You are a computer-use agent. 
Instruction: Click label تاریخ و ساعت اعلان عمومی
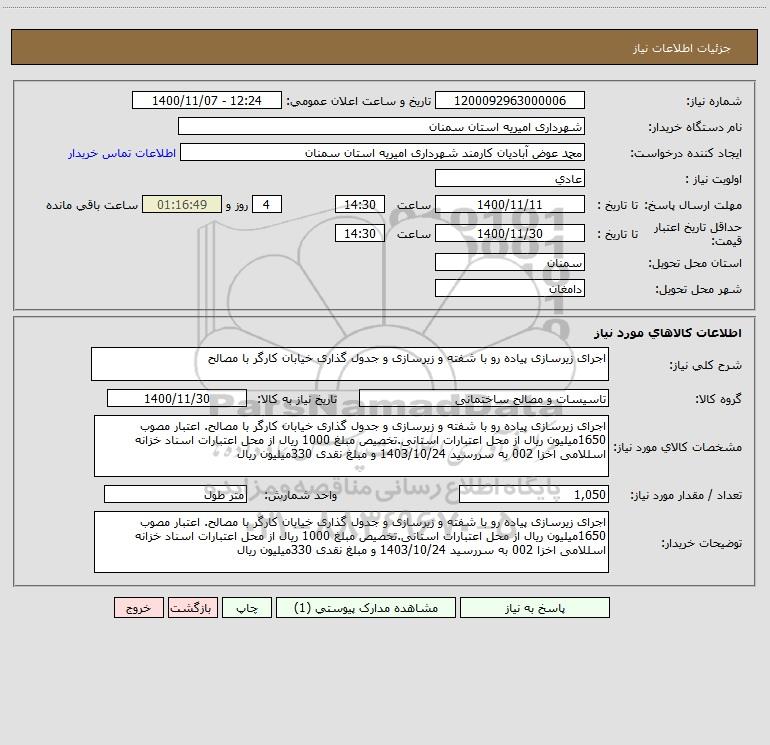tap(358, 101)
